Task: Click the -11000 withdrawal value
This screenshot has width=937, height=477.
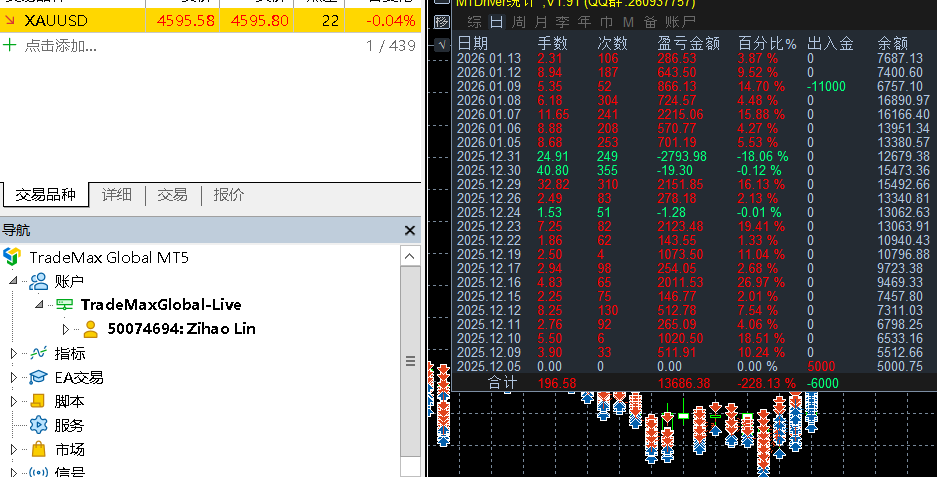Action: 826,86
